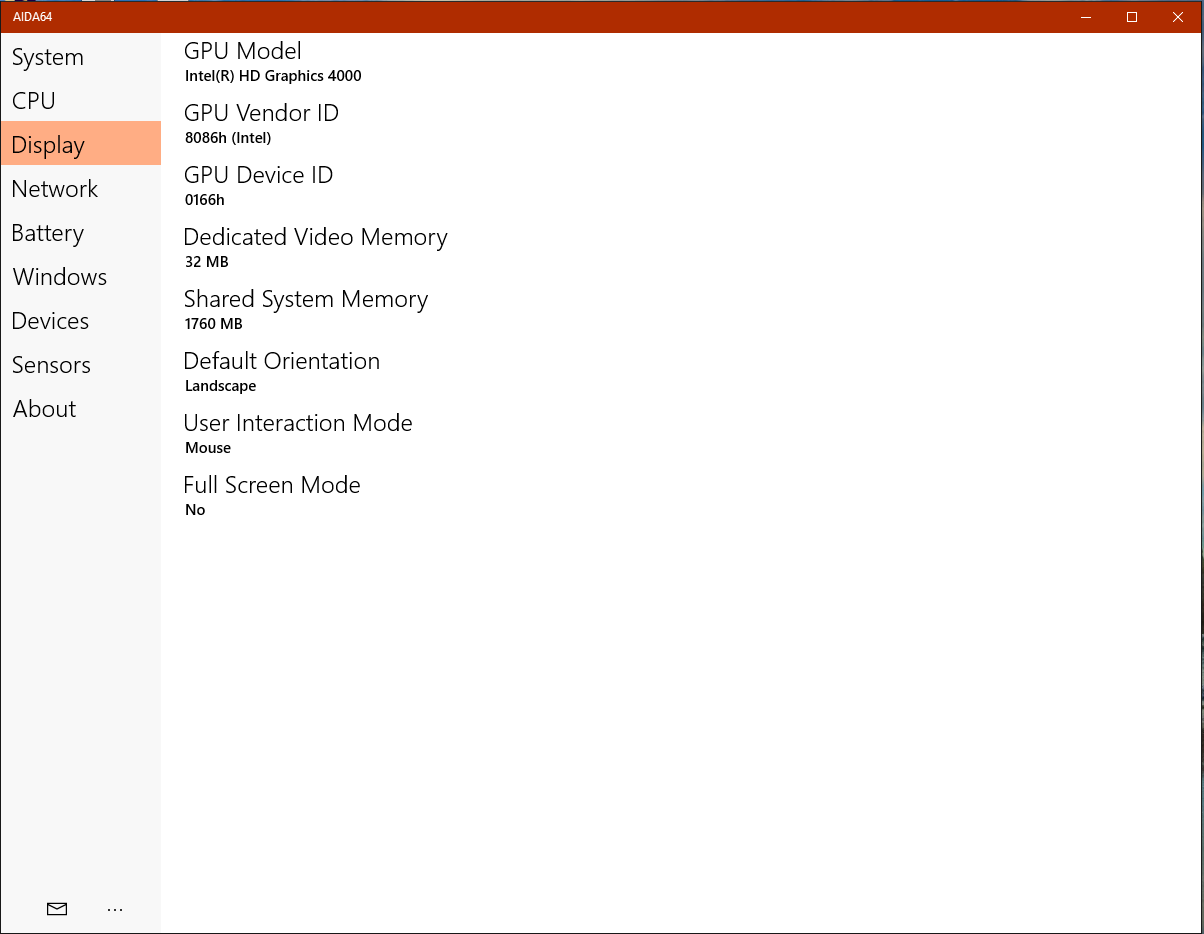
Task: Go to the Network section
Action: pos(80,189)
